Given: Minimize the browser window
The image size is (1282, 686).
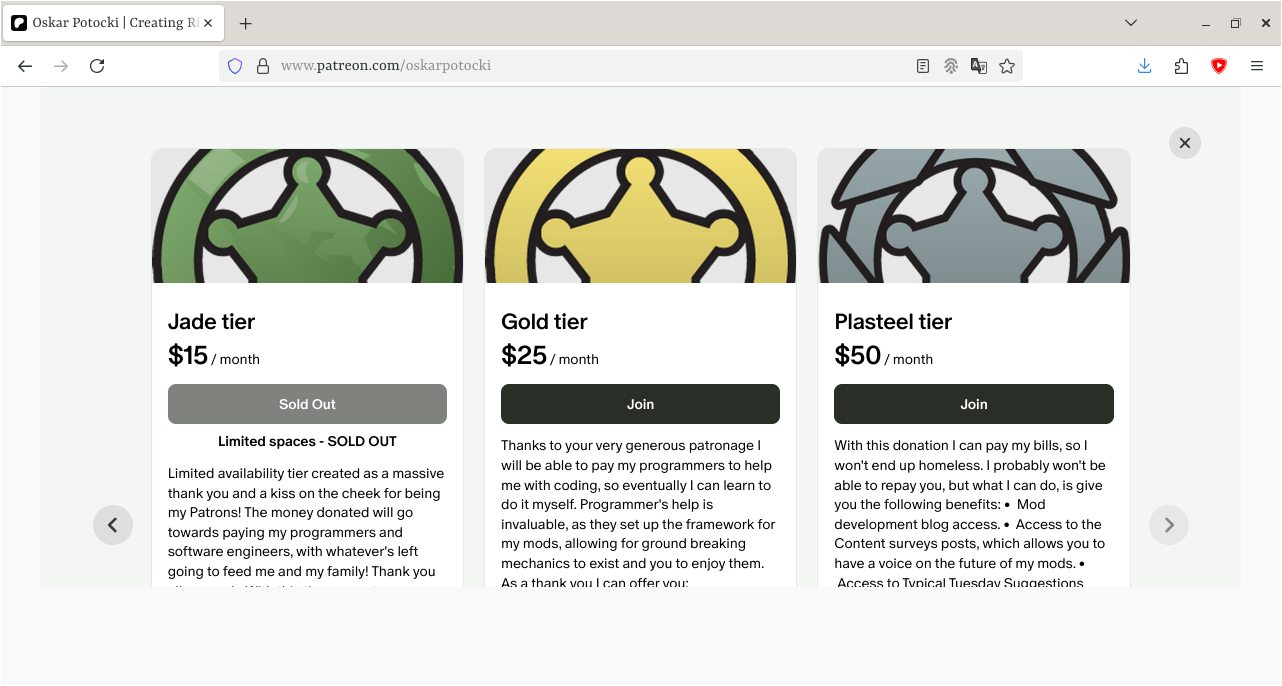Looking at the screenshot, I should click(x=1206, y=23).
